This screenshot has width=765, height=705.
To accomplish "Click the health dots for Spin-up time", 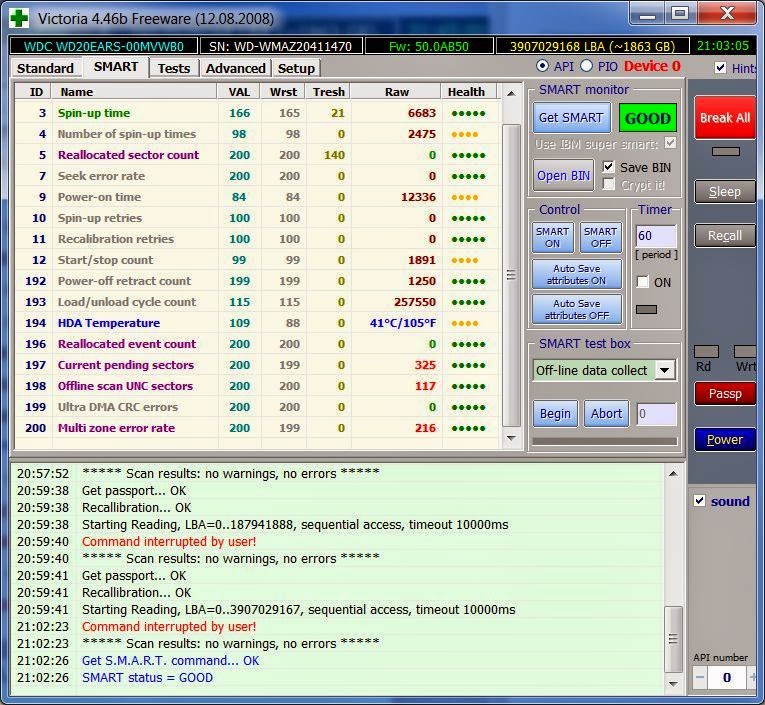I will pyautogui.click(x=468, y=114).
